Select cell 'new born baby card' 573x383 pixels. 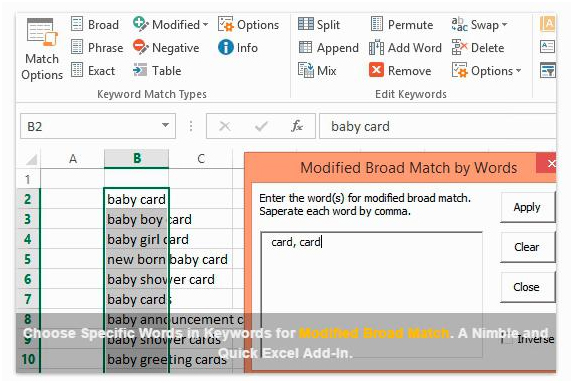pyautogui.click(x=137, y=259)
